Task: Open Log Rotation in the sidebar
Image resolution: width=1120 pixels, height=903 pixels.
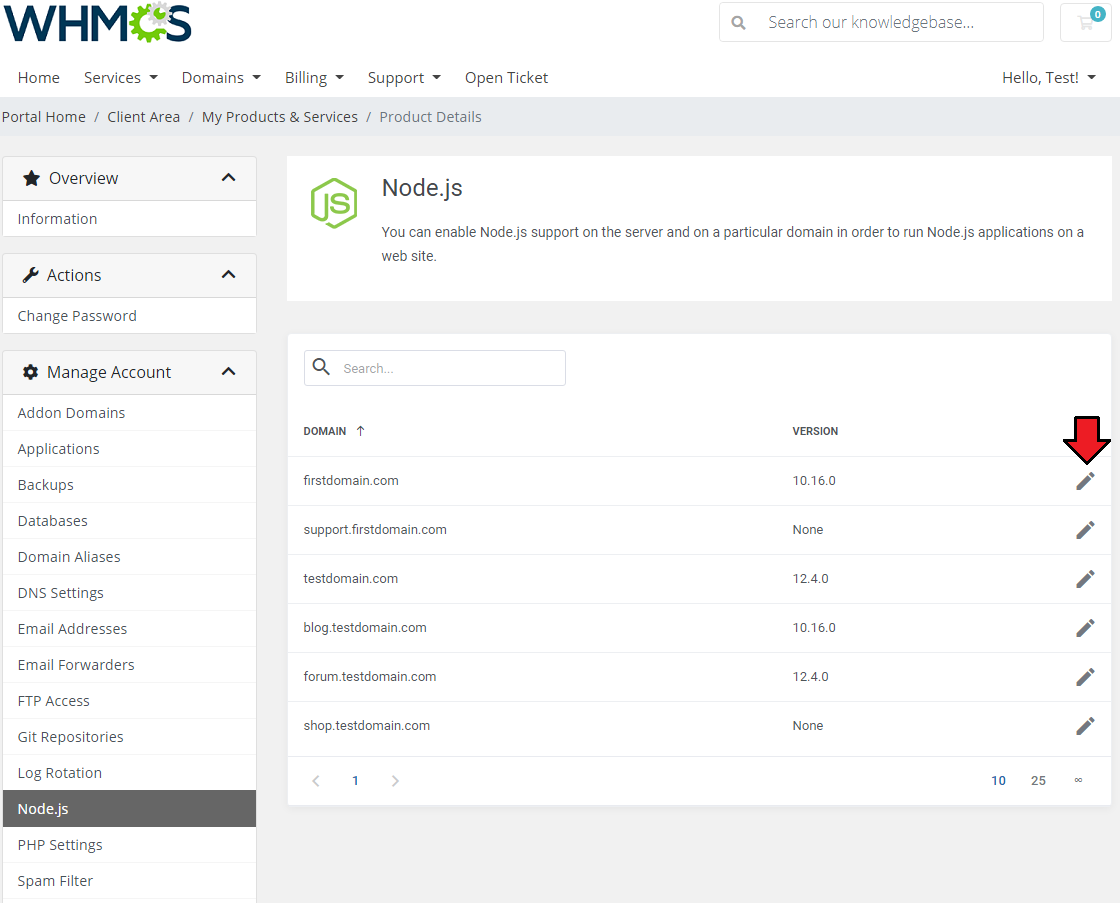Action: click(x=129, y=773)
